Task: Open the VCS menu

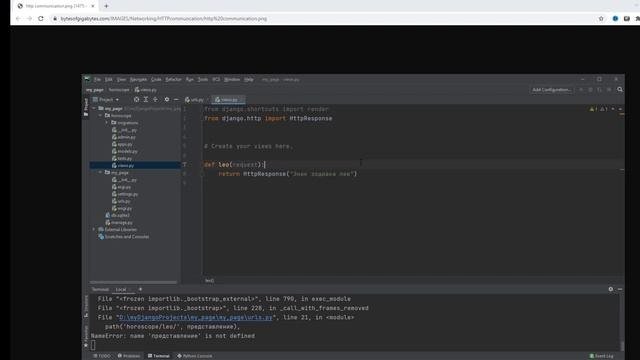Action: (x=216, y=80)
